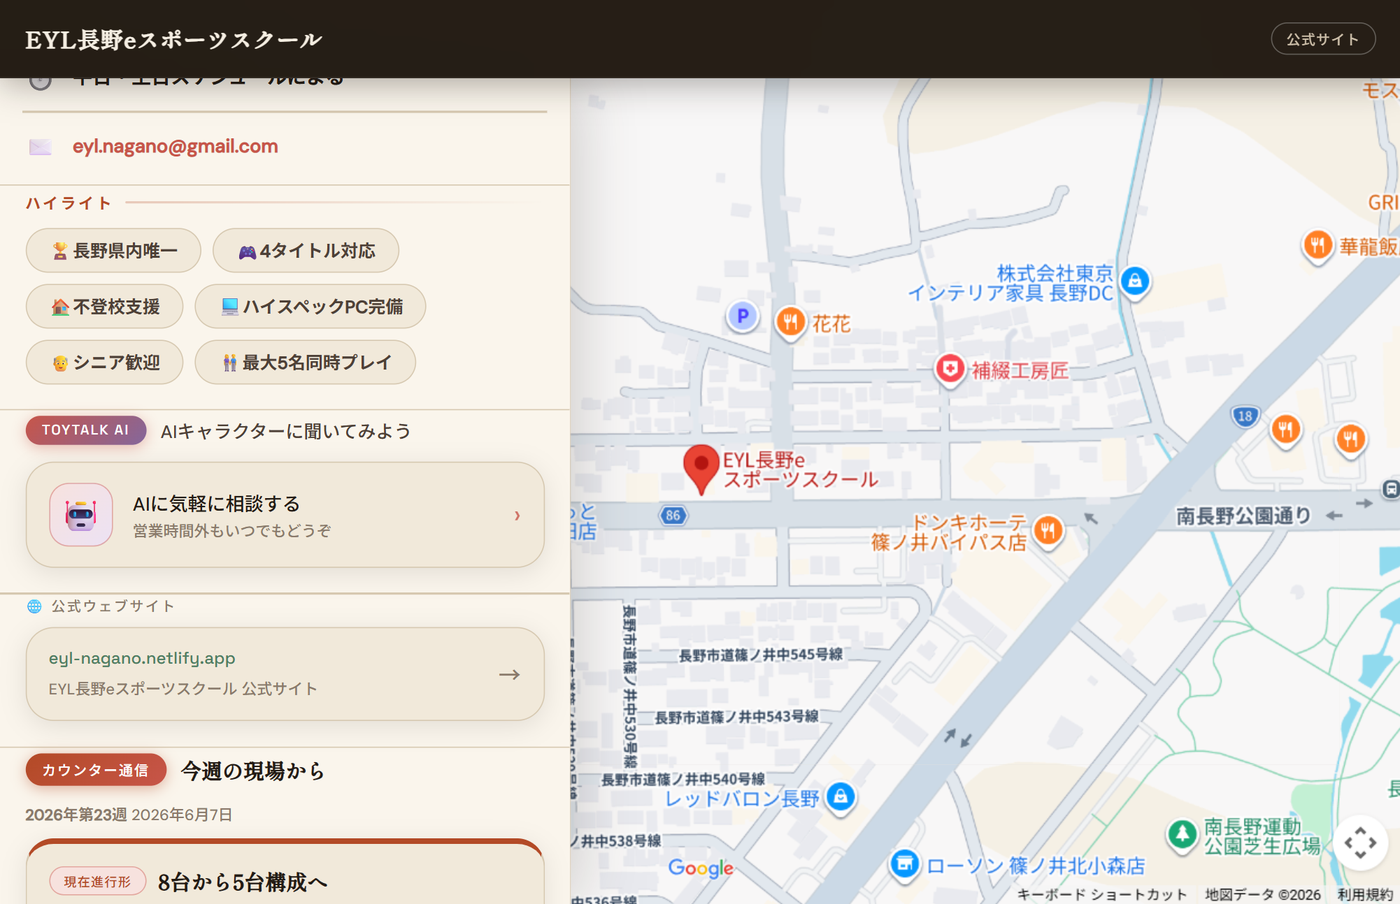
Task: Click the 株式会社東京インテリア家具 shopping marker
Action: (x=1134, y=281)
